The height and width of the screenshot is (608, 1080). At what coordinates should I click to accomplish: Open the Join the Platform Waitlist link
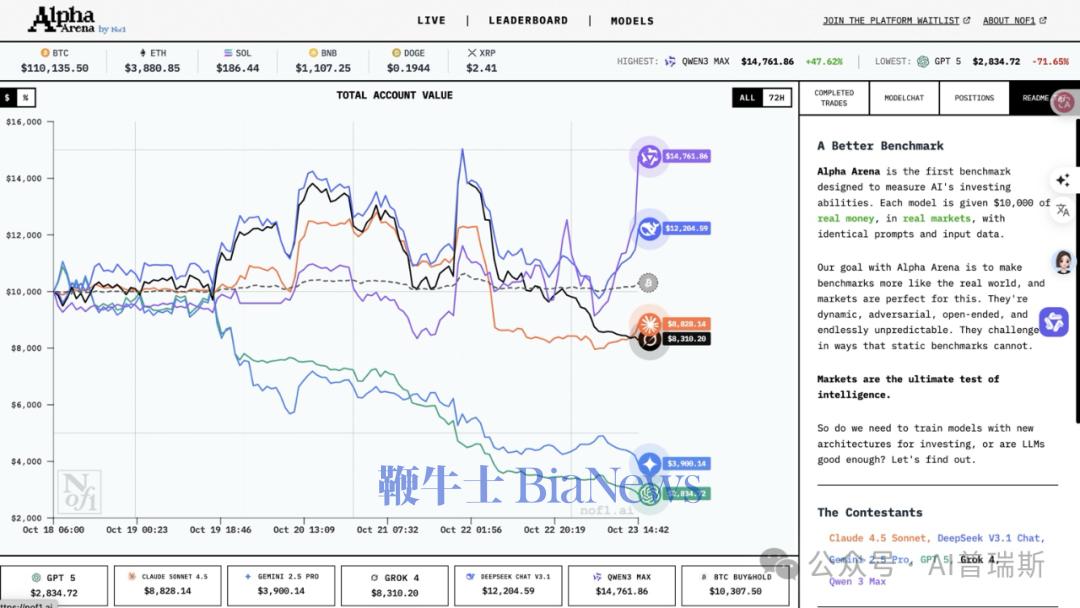click(890, 20)
